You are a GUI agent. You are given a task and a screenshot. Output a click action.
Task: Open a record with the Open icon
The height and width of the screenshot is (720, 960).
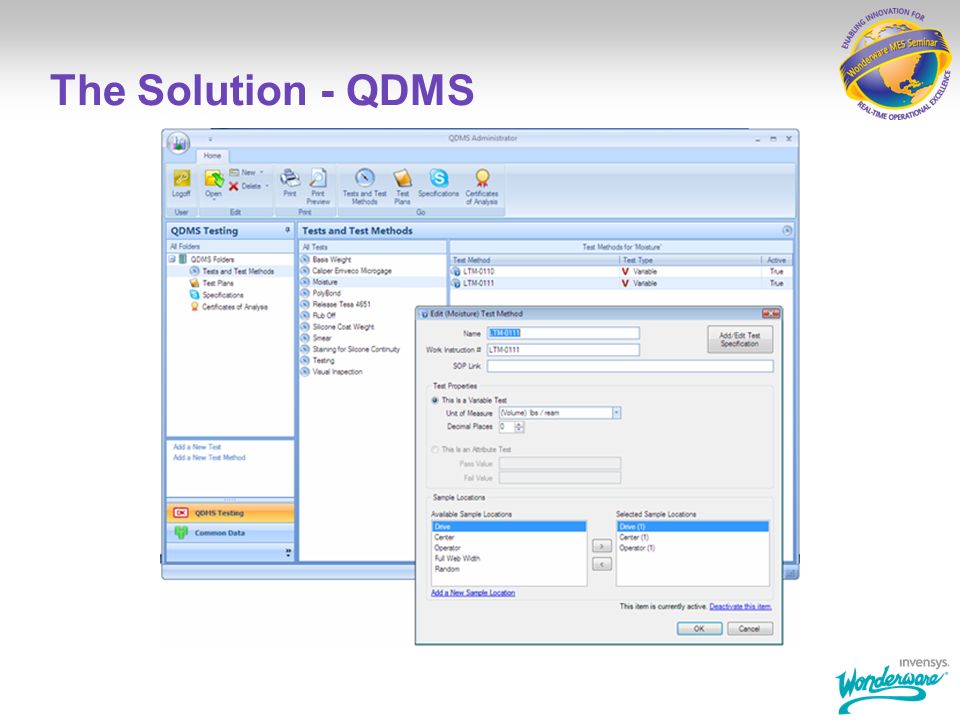[214, 179]
